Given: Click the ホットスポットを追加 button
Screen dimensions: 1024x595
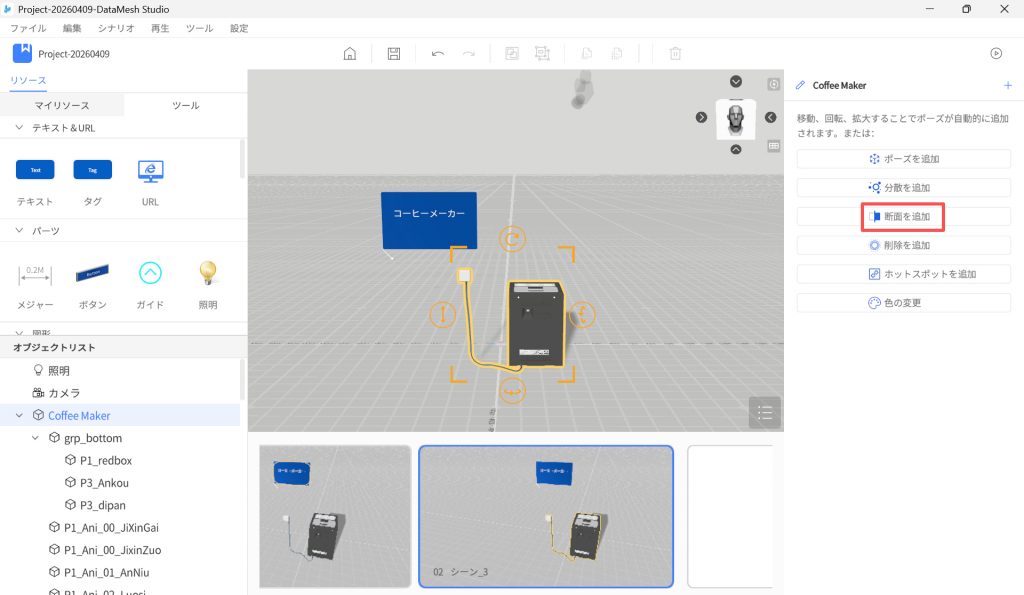Looking at the screenshot, I should pyautogui.click(x=903, y=274).
